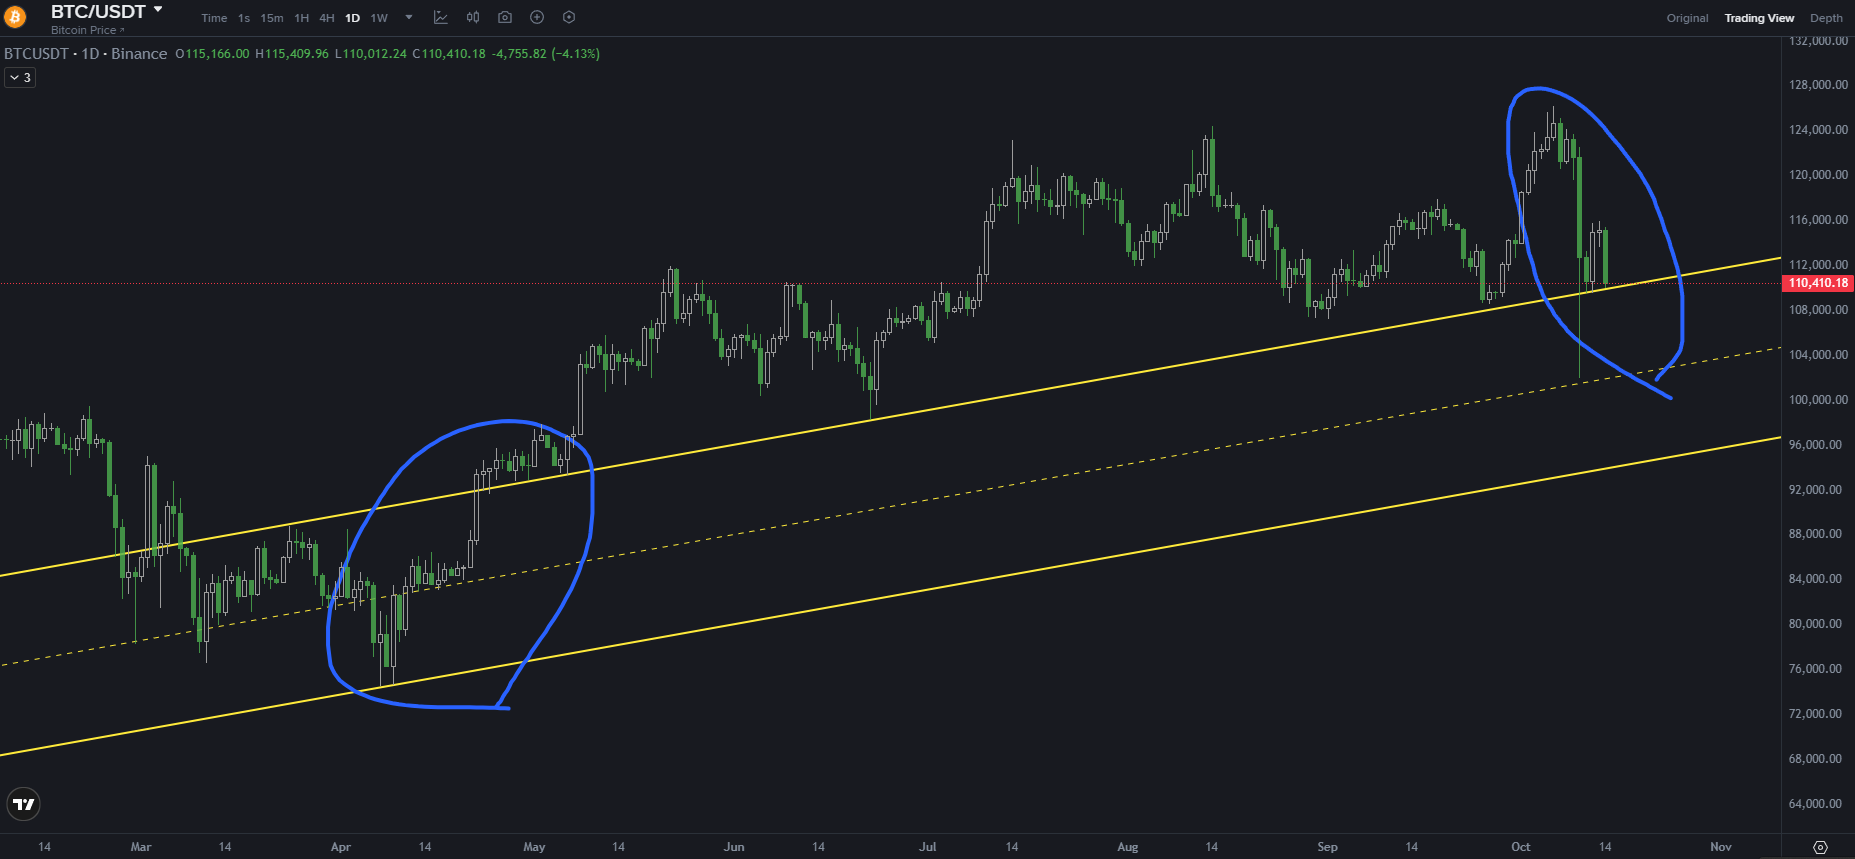1855x859 pixels.
Task: Select the Trading View tab
Action: coord(1759,18)
